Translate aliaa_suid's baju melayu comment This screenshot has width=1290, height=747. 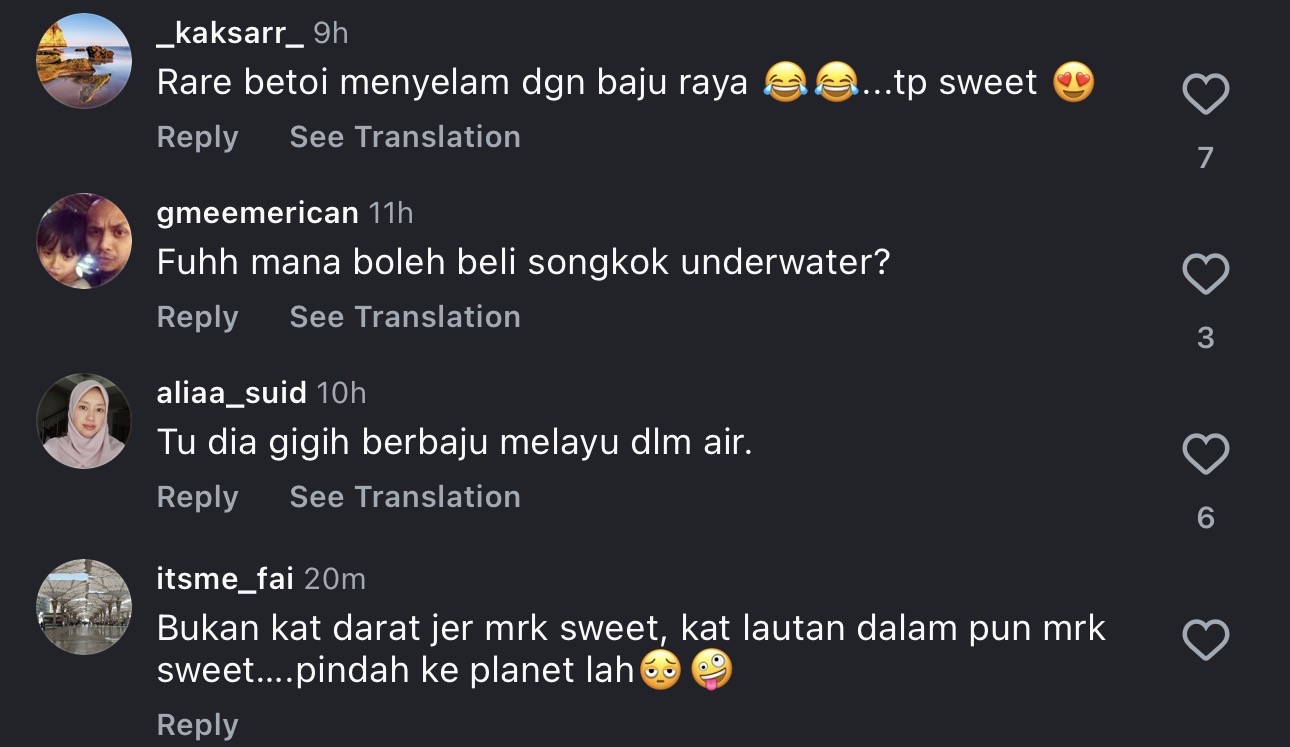coord(405,497)
